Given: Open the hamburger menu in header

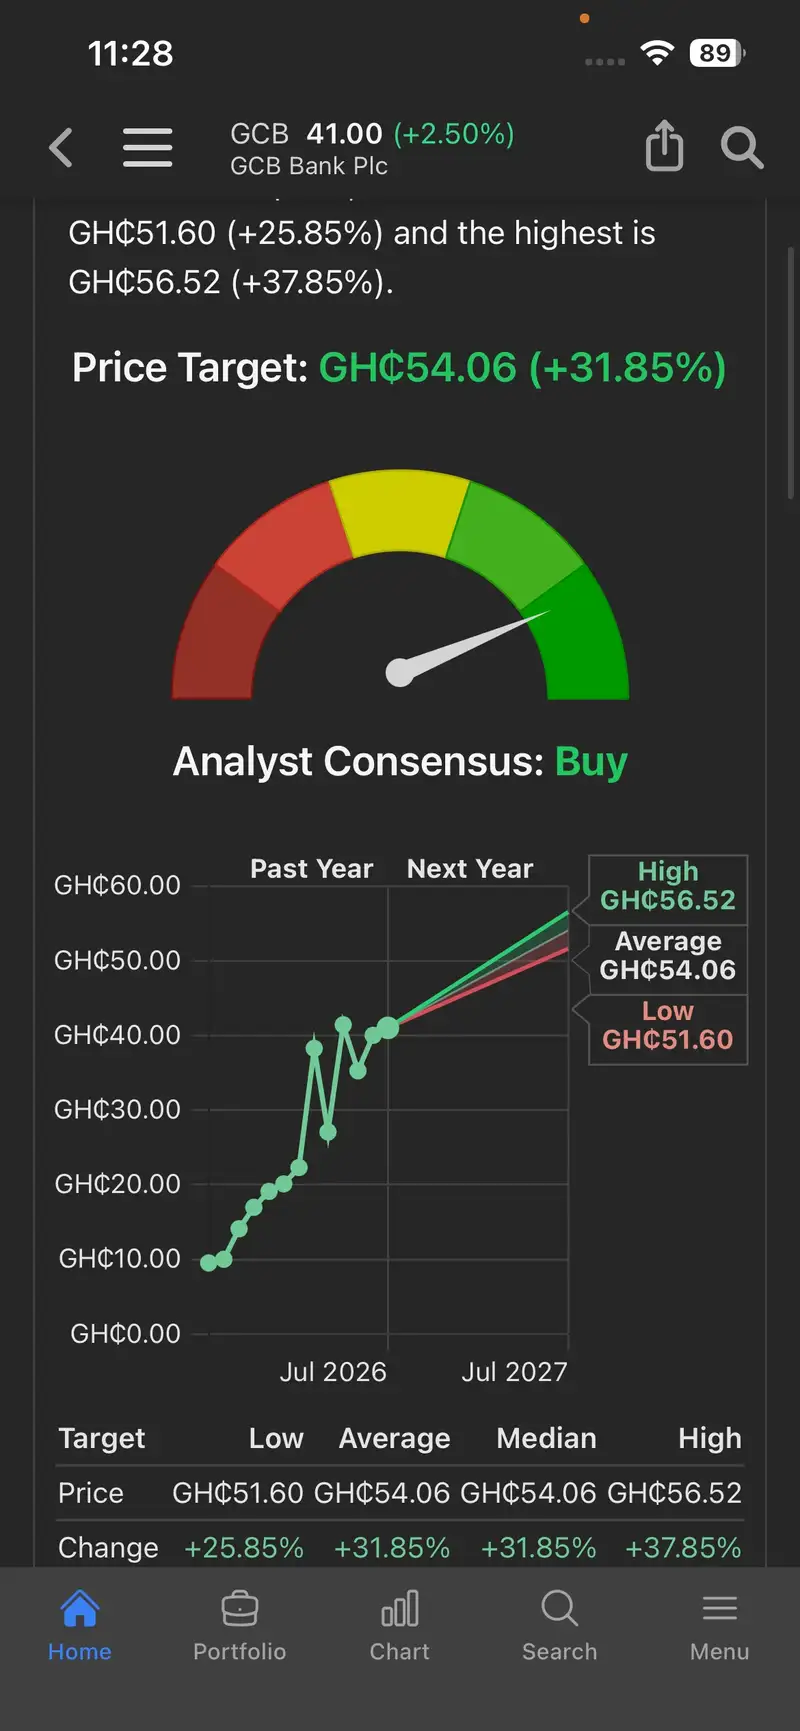Looking at the screenshot, I should (x=148, y=148).
